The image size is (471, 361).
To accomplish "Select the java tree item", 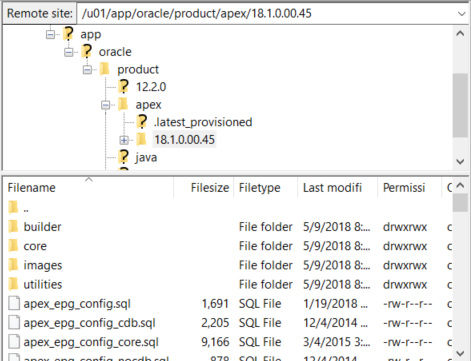I will click(x=146, y=157).
